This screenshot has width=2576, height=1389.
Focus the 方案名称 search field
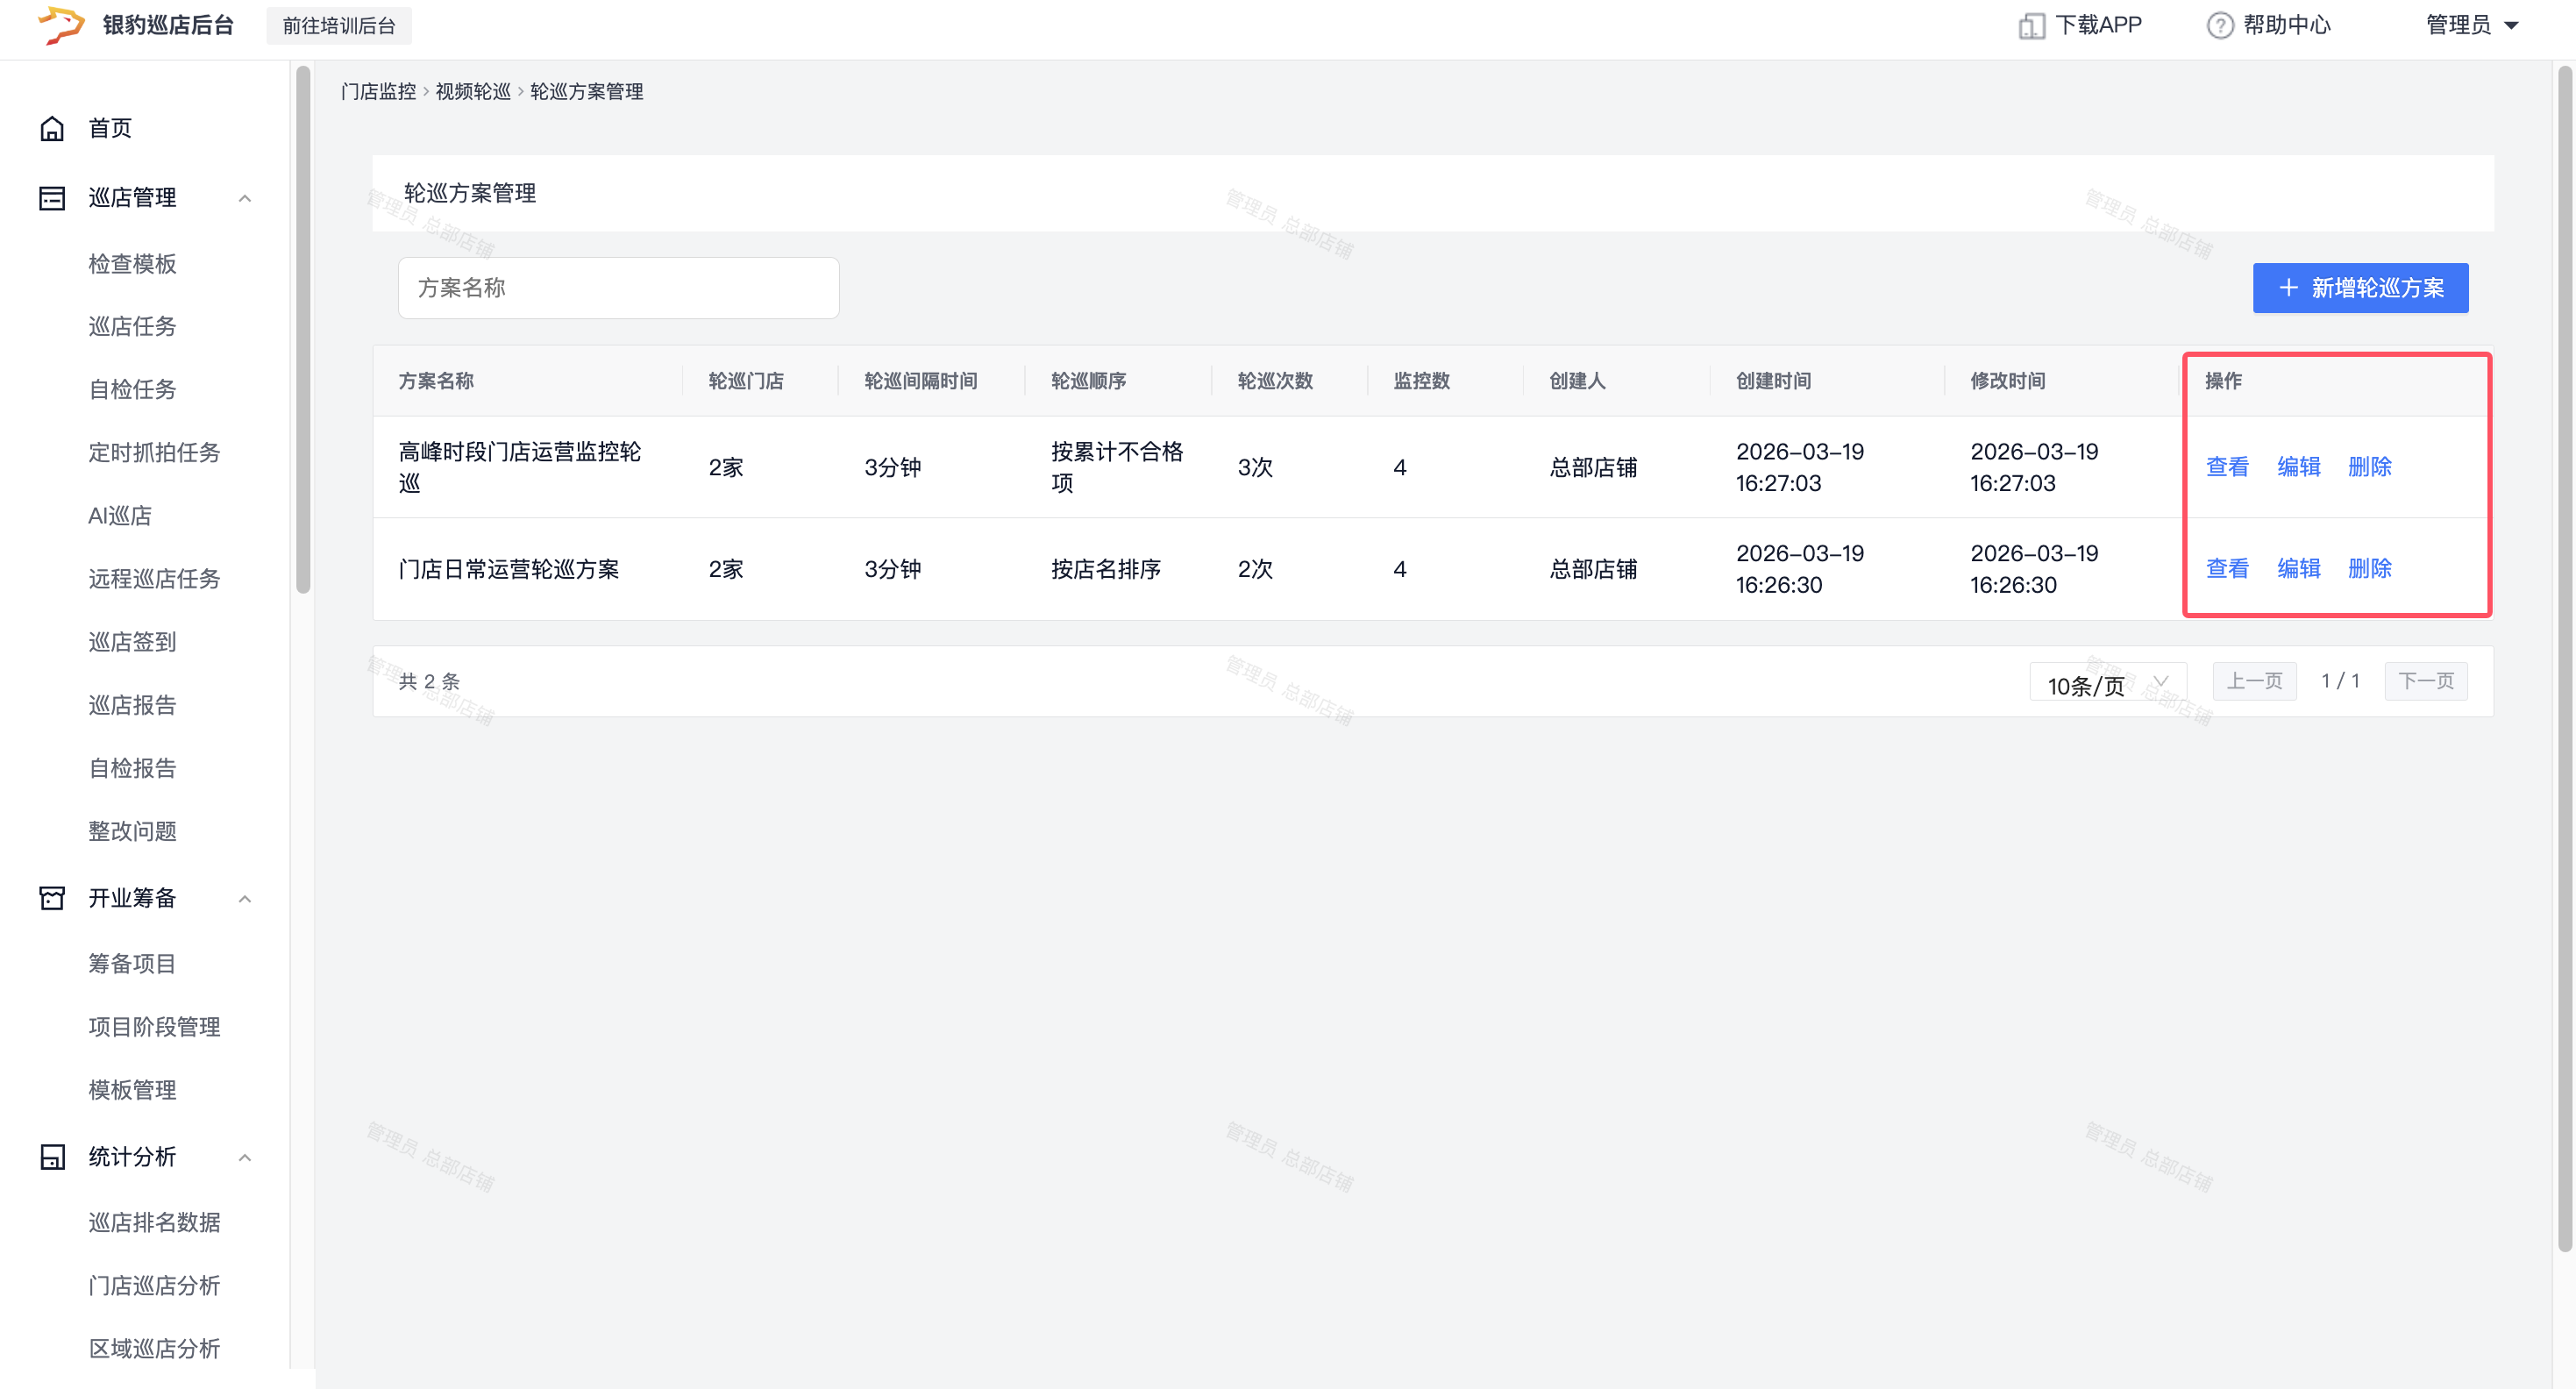[618, 288]
